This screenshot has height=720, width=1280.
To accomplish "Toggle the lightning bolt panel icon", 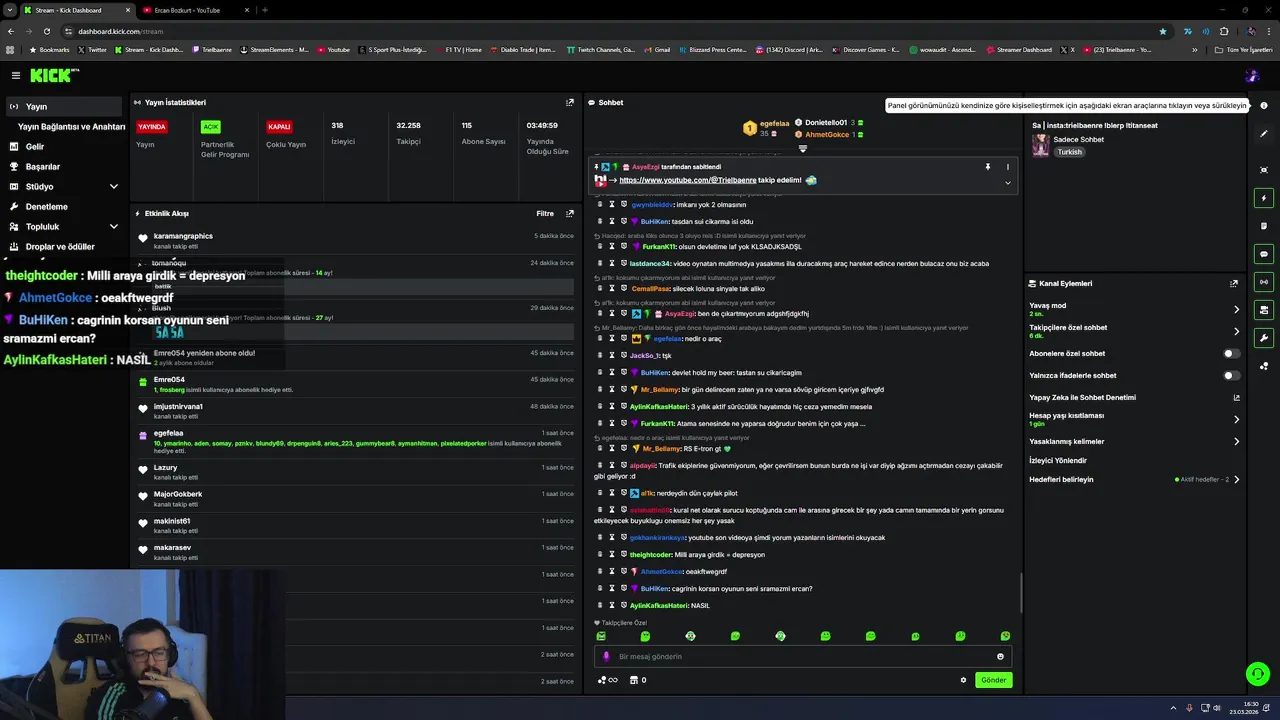I will click(1264, 198).
